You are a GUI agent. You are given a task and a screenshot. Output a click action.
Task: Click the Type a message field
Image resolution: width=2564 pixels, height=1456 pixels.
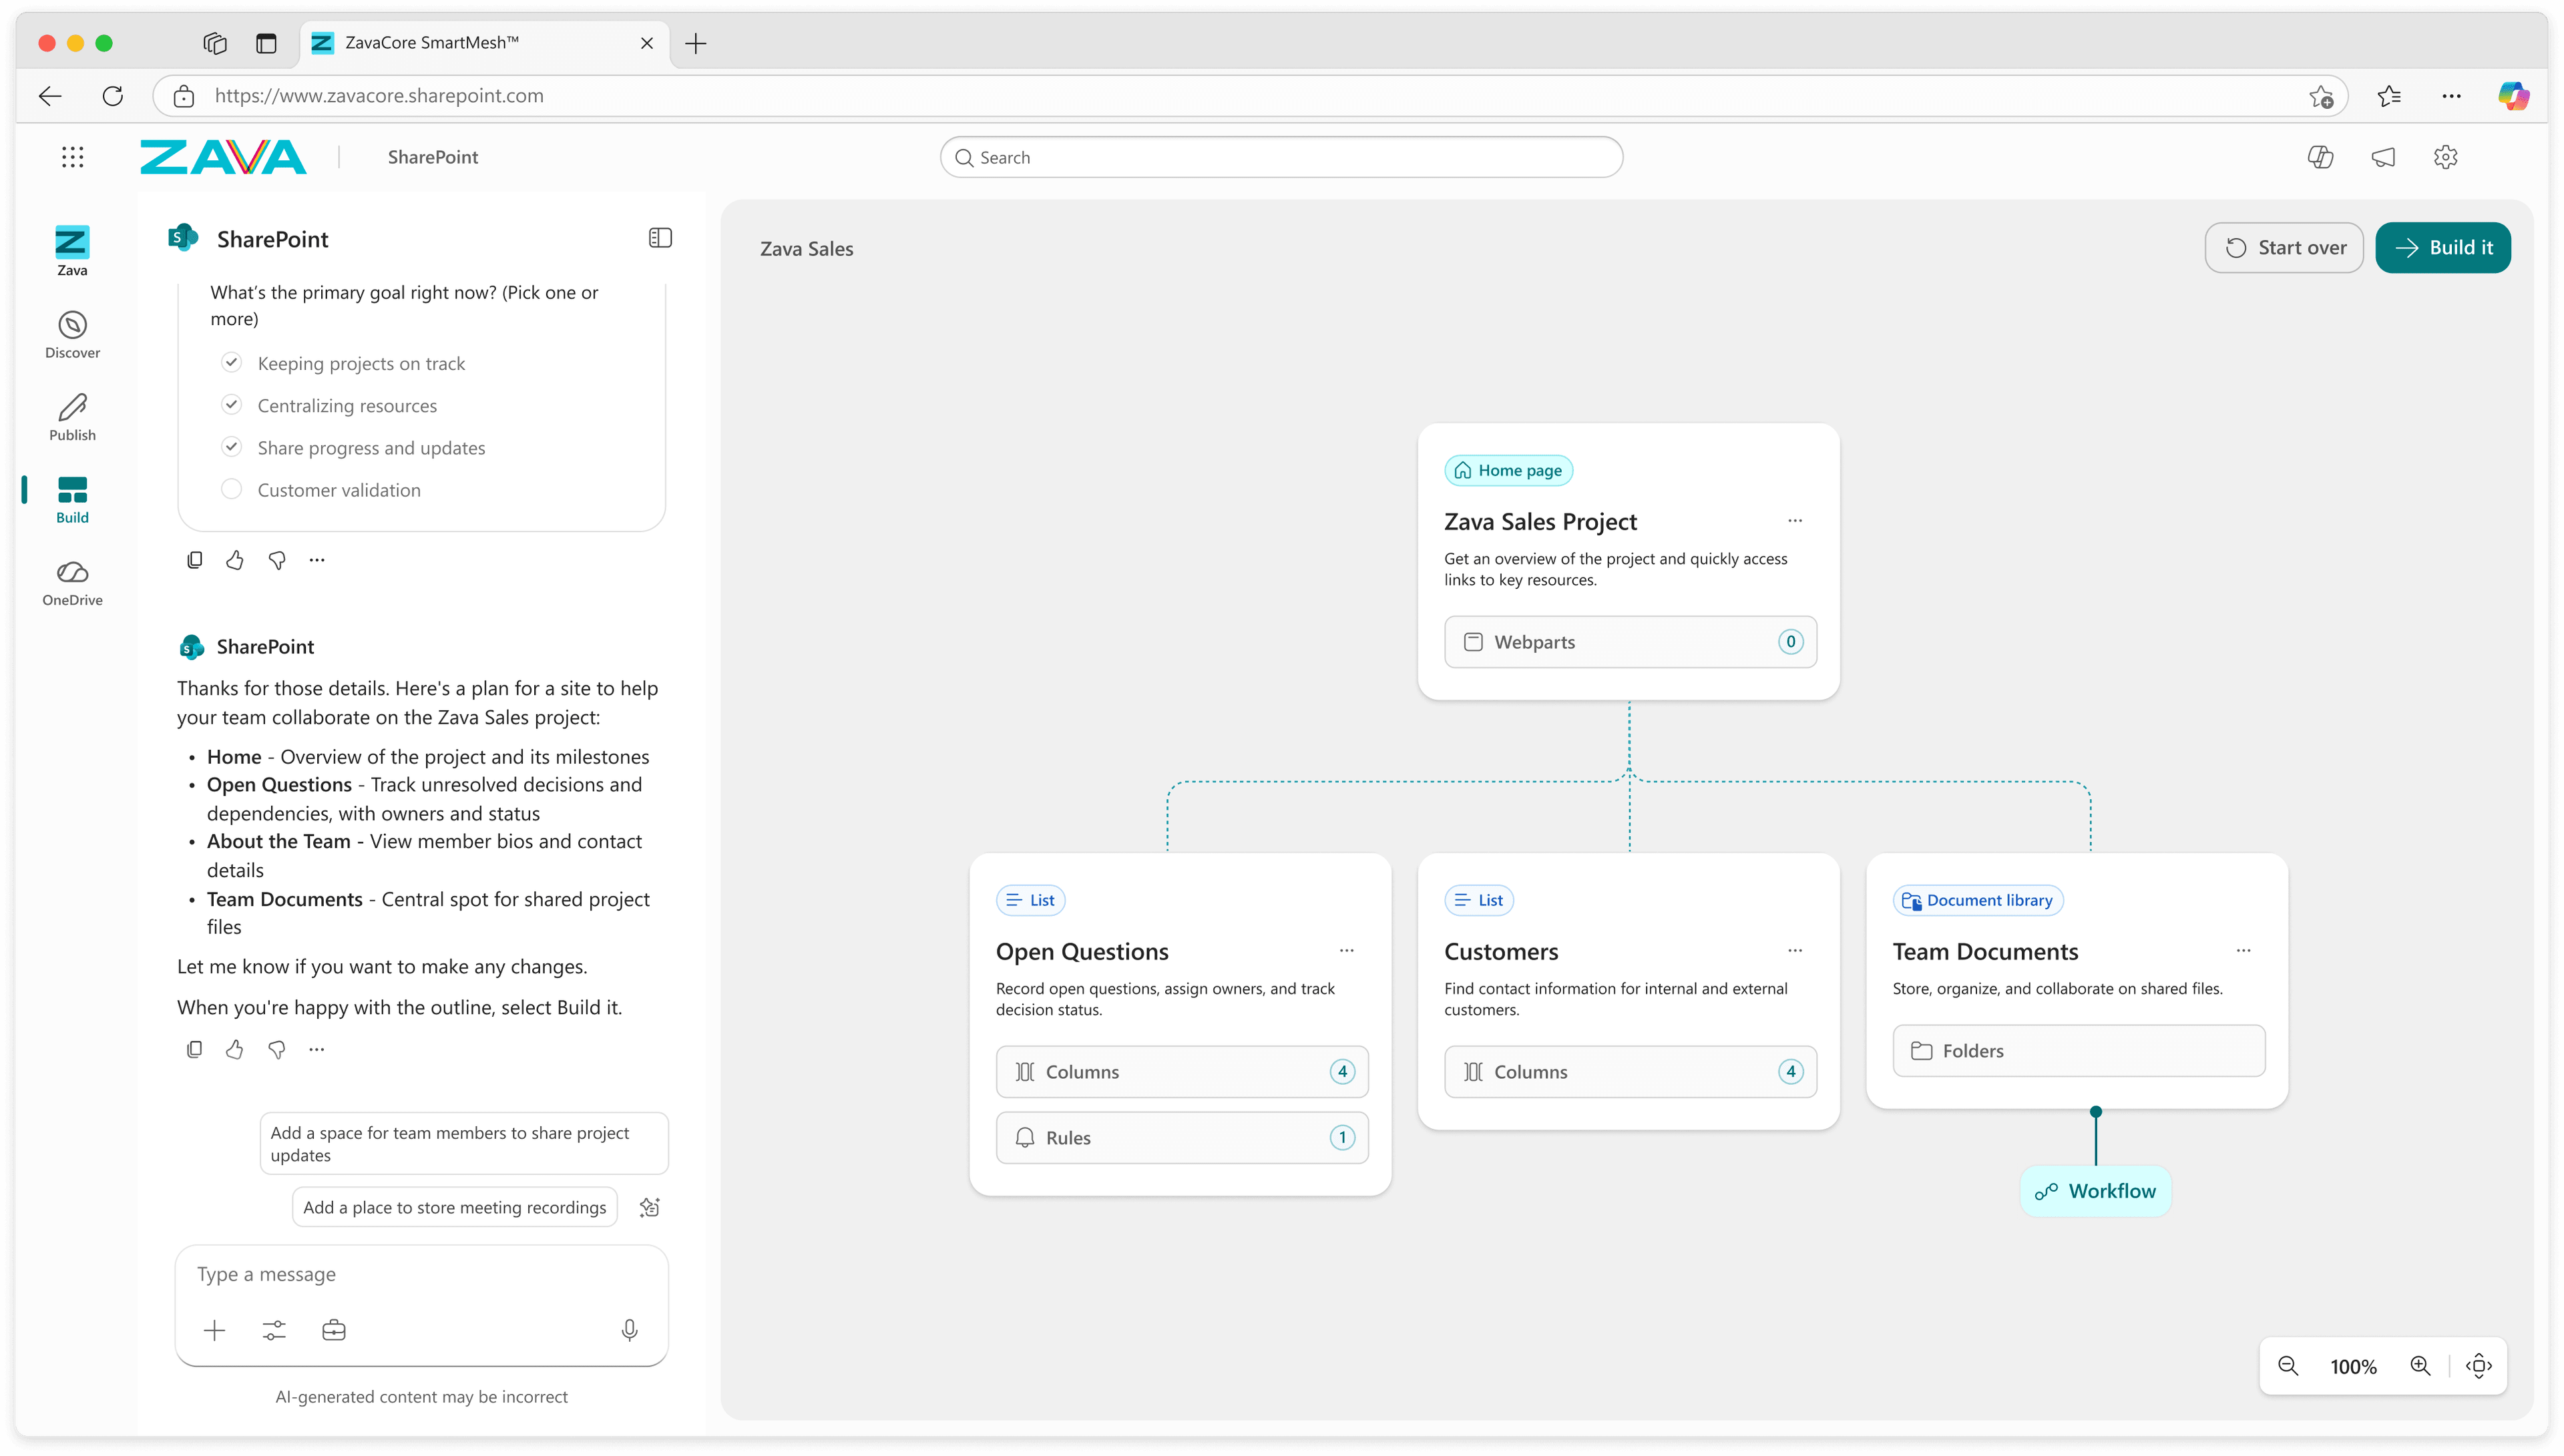(x=421, y=1275)
